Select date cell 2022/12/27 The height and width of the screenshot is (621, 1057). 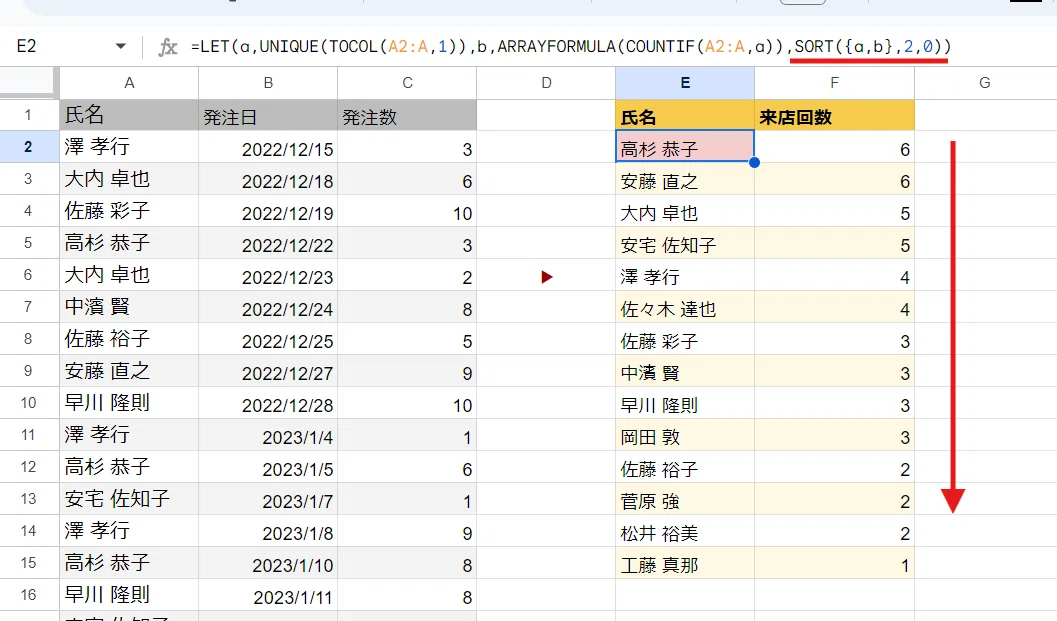(268, 372)
